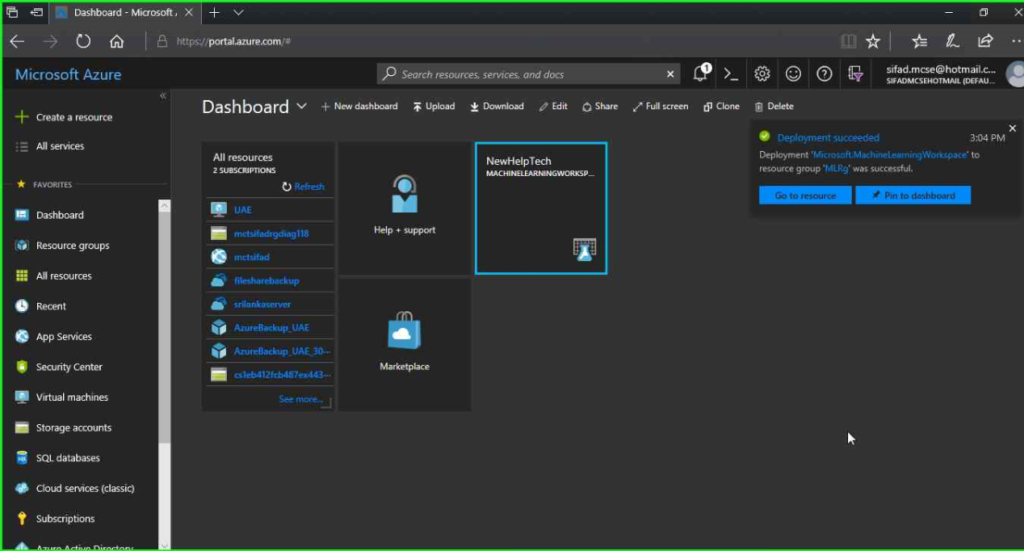Click Go to resource
The image size is (1024, 551).
805,195
